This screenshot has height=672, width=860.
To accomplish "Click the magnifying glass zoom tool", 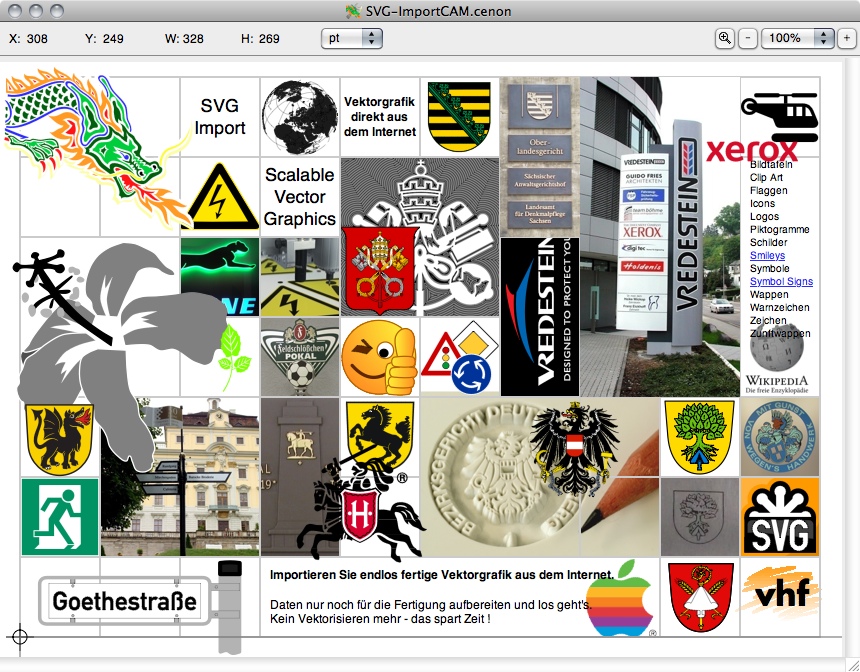I will pyautogui.click(x=725, y=38).
